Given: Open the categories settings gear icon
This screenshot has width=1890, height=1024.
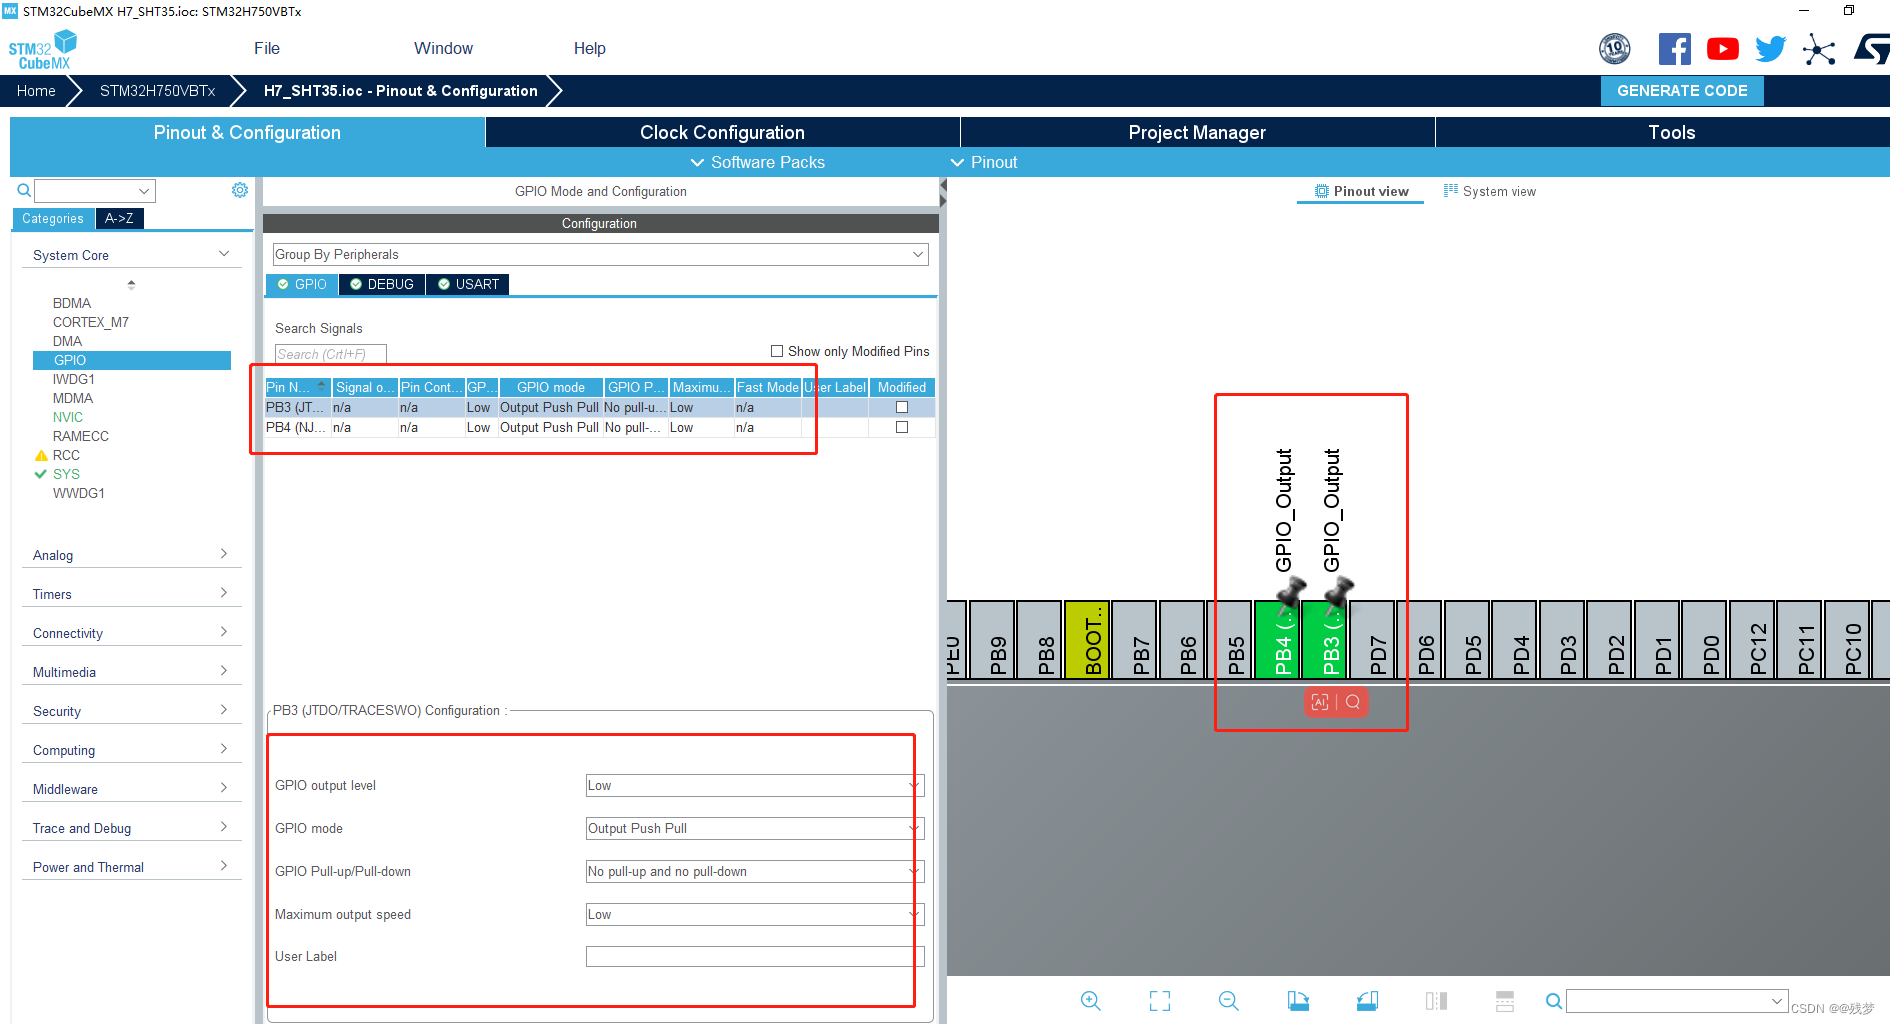Looking at the screenshot, I should point(240,190).
